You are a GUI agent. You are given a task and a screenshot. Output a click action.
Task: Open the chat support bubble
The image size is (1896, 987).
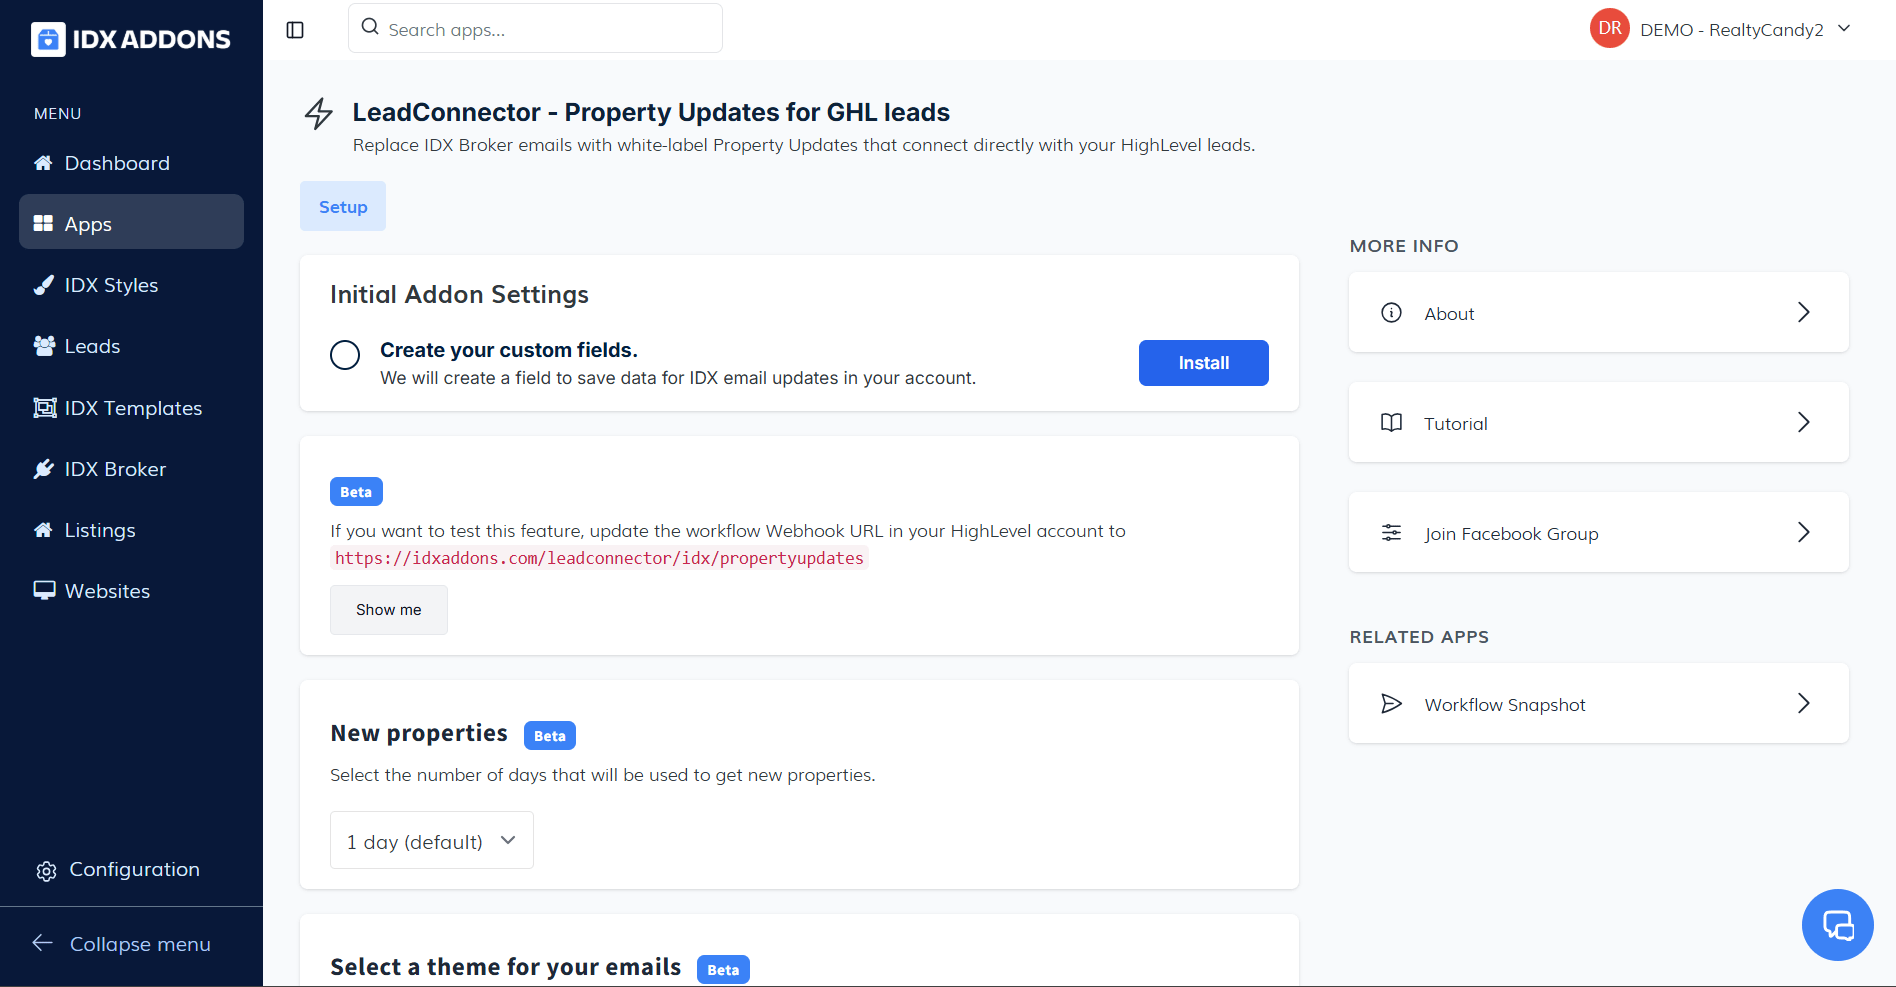point(1837,925)
